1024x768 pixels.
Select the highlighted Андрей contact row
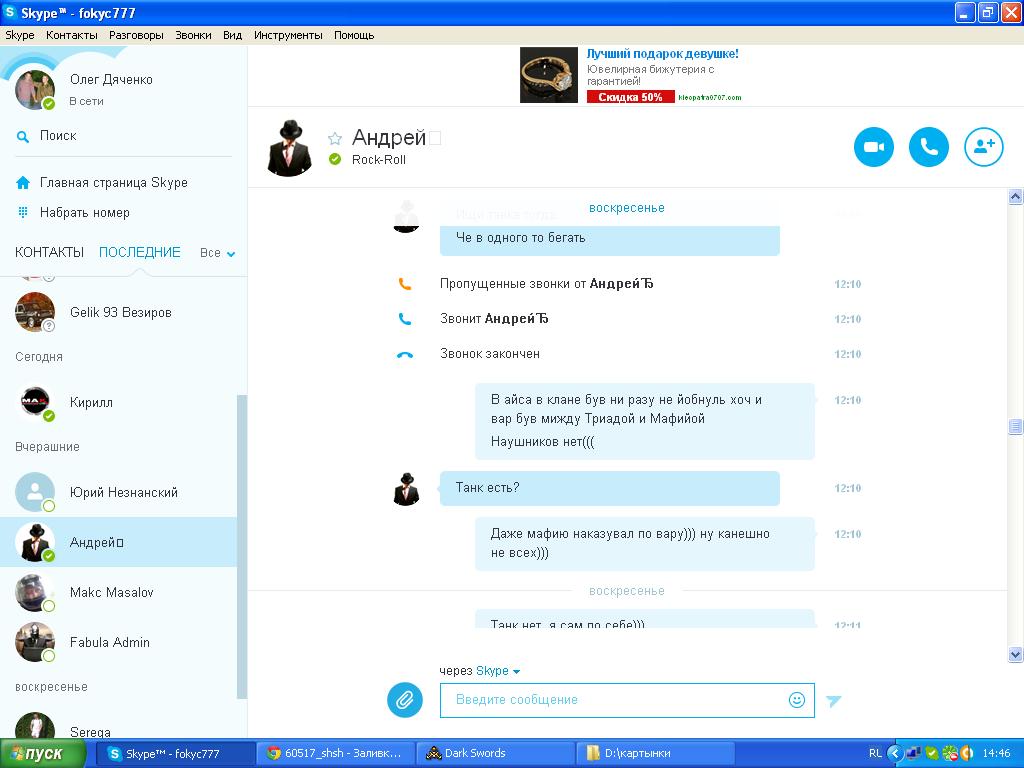coord(118,542)
